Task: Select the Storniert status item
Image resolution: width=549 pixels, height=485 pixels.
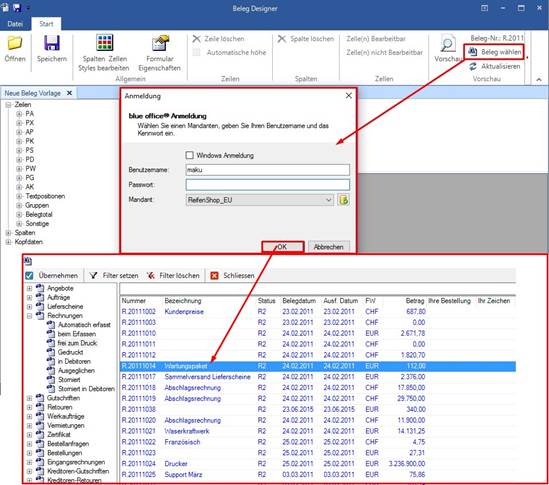Action: click(x=69, y=379)
